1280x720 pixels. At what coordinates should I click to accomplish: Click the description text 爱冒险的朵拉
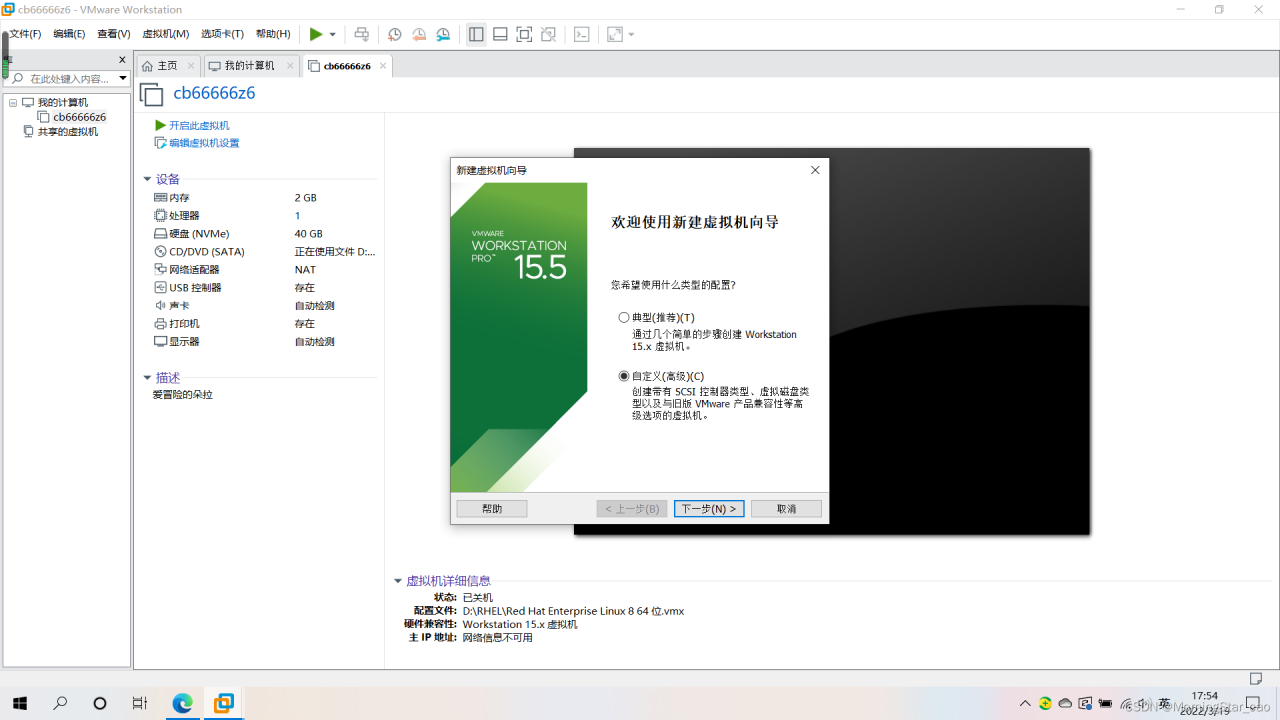(x=183, y=395)
